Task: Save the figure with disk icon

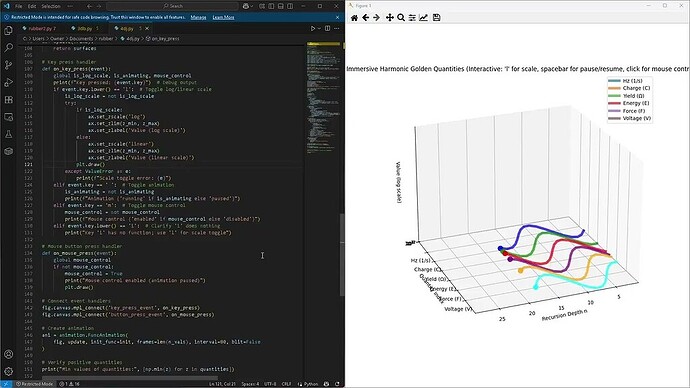Action: point(437,18)
